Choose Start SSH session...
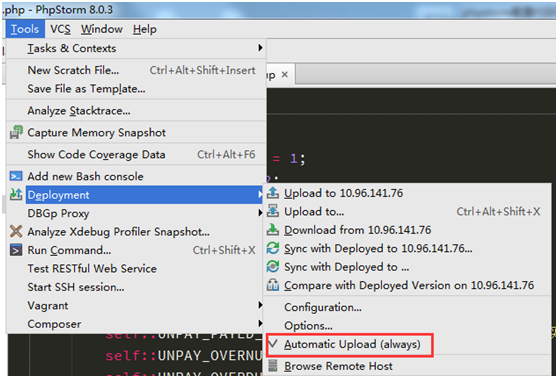This screenshot has height=378, width=558. 136,287
